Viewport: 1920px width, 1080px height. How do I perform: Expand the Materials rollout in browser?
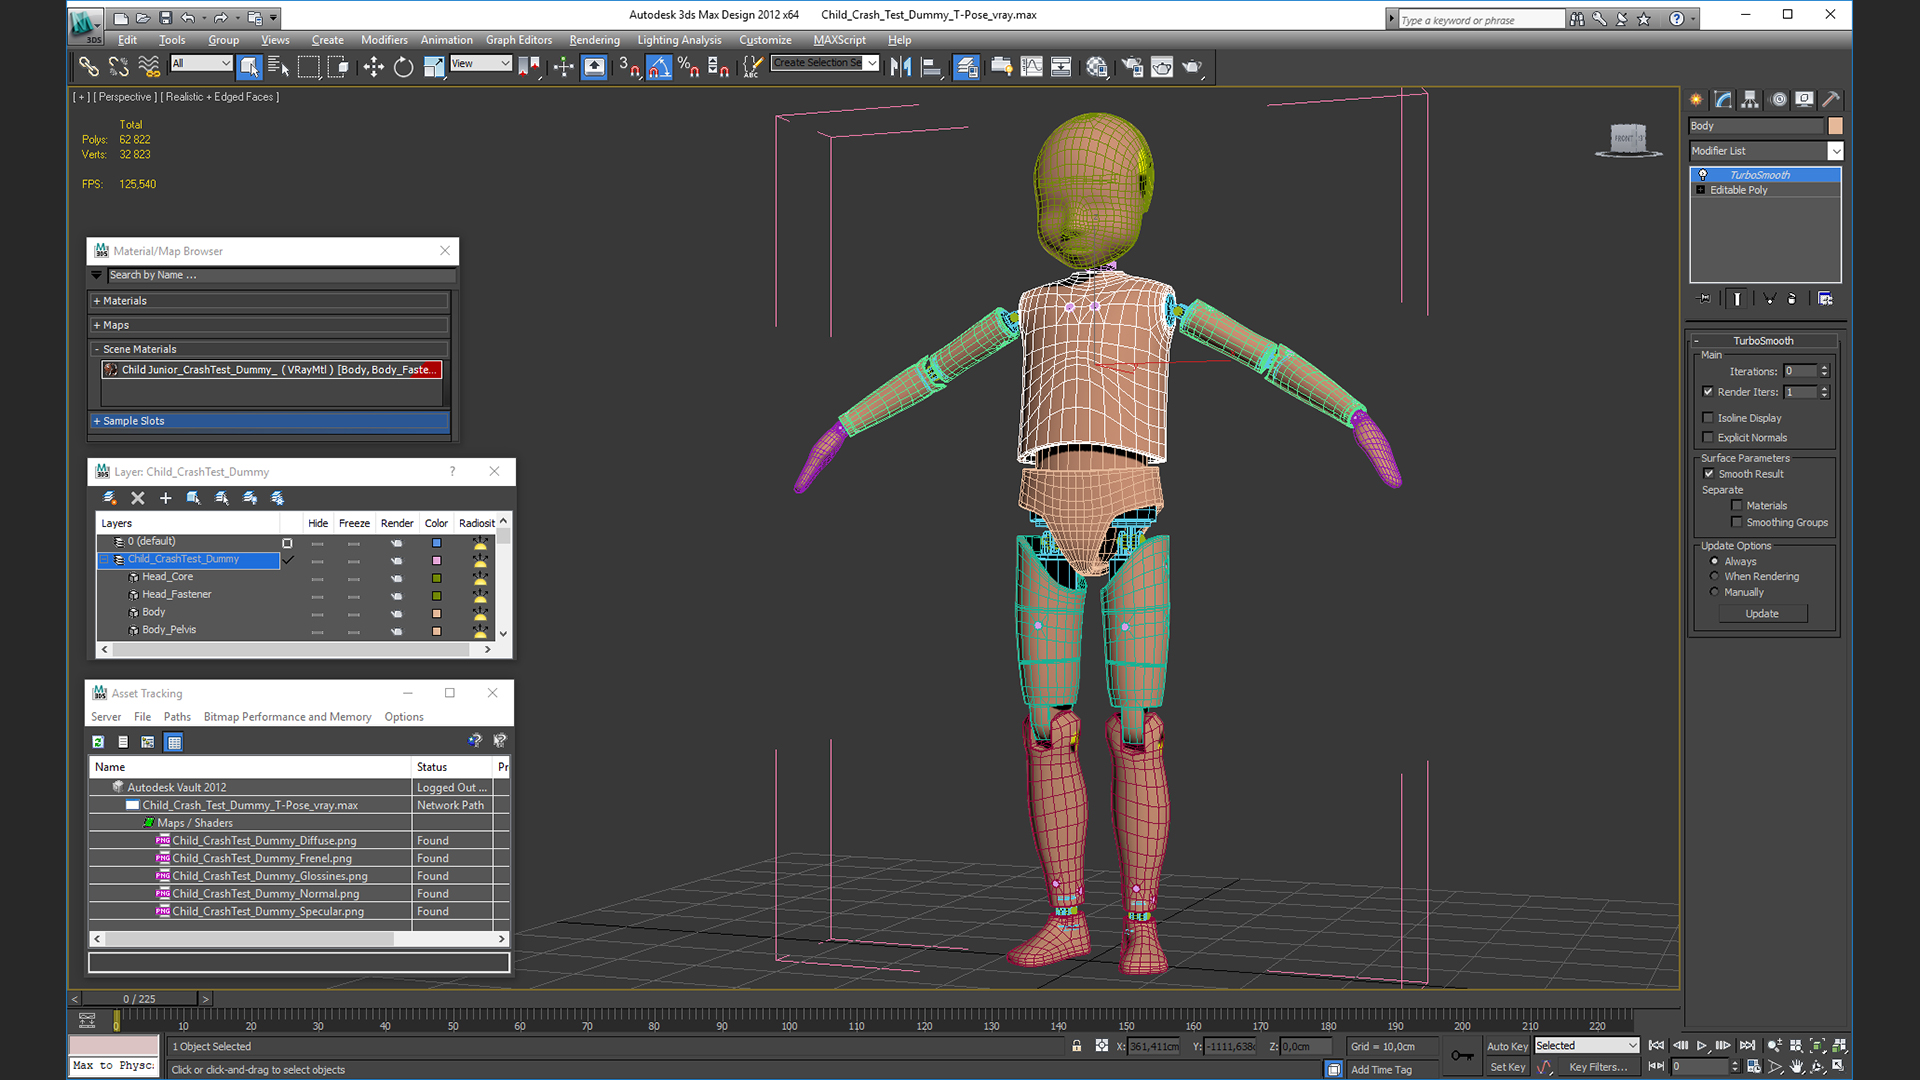125,301
